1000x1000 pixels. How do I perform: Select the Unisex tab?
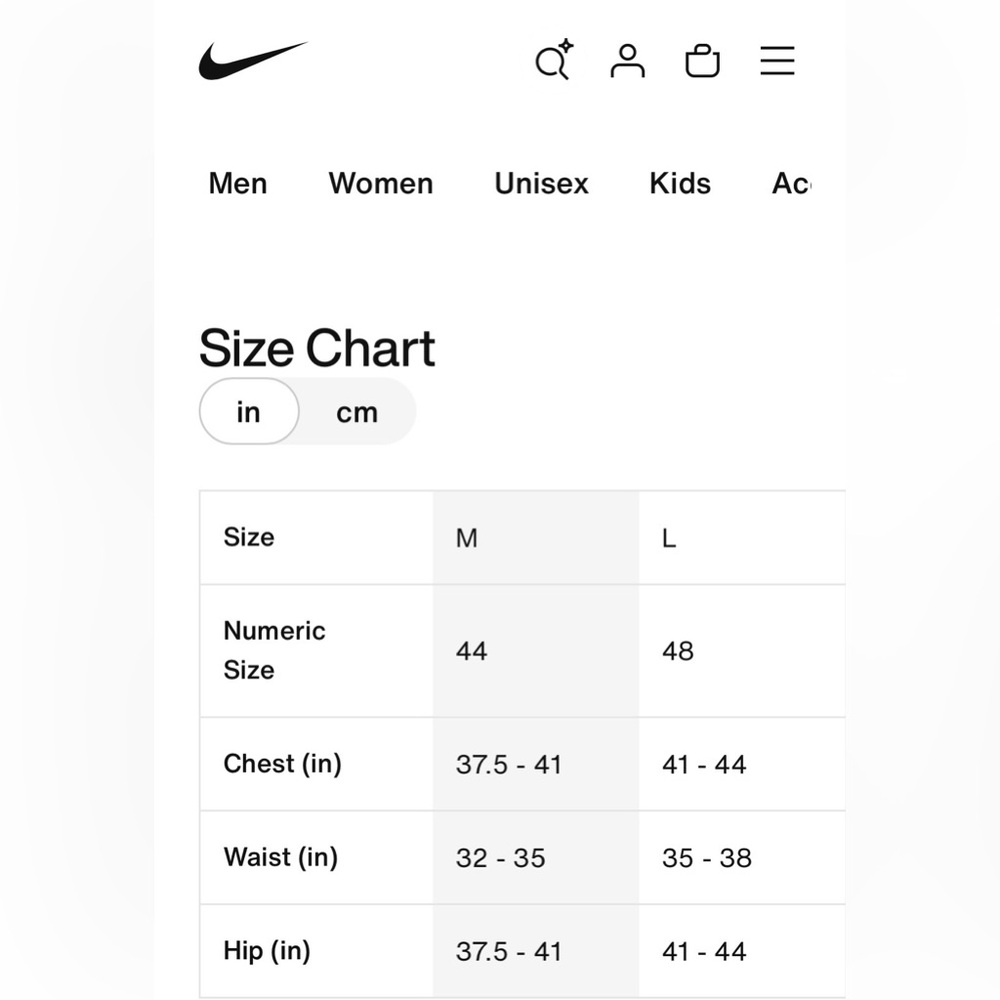pyautogui.click(x=541, y=184)
